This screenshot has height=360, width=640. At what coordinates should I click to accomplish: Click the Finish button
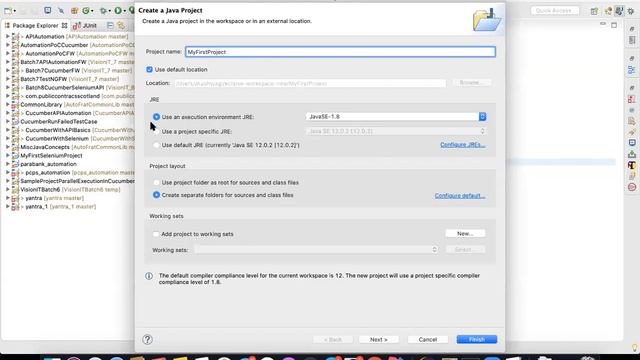pyautogui.click(x=476, y=340)
